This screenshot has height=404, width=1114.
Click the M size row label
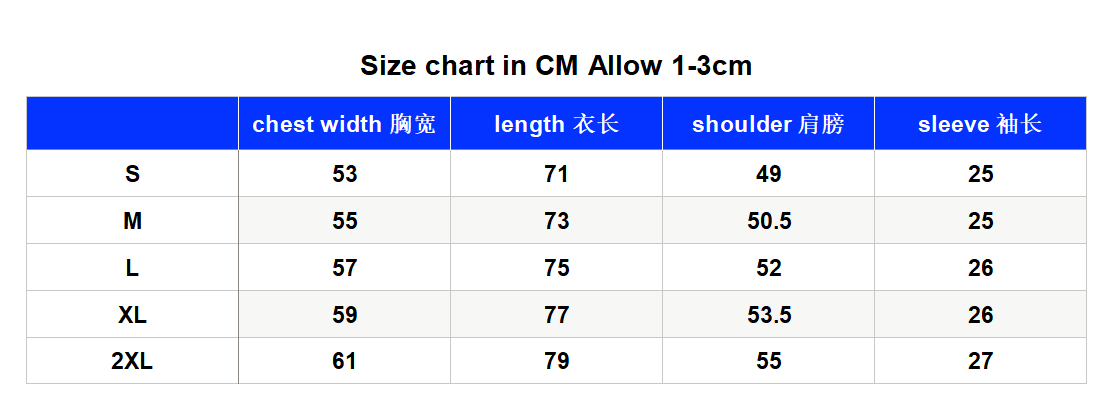click(x=132, y=221)
